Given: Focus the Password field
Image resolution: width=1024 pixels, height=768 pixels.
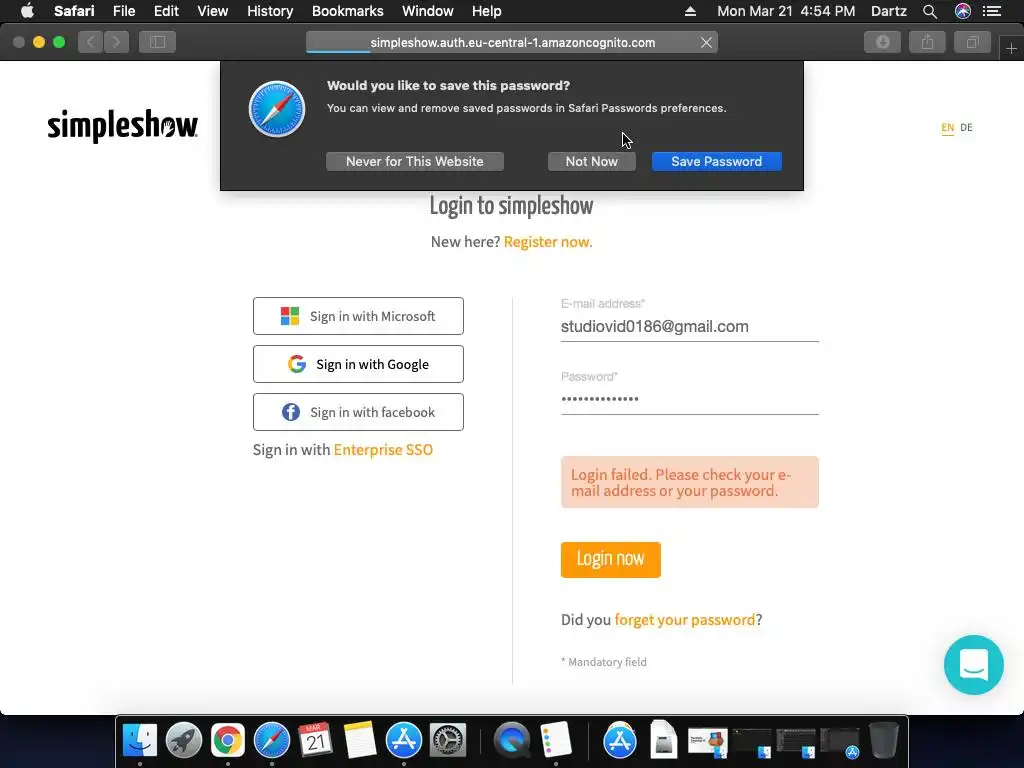Looking at the screenshot, I should point(690,399).
